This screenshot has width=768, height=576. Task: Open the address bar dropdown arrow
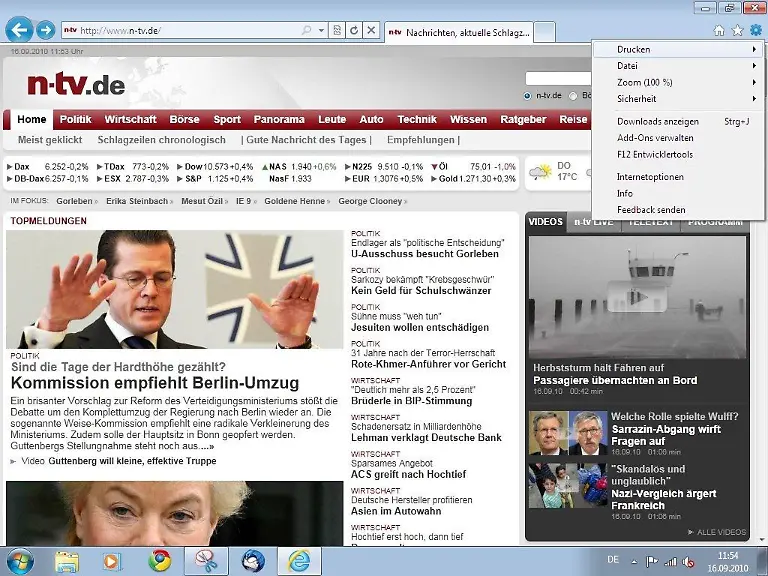click(321, 31)
